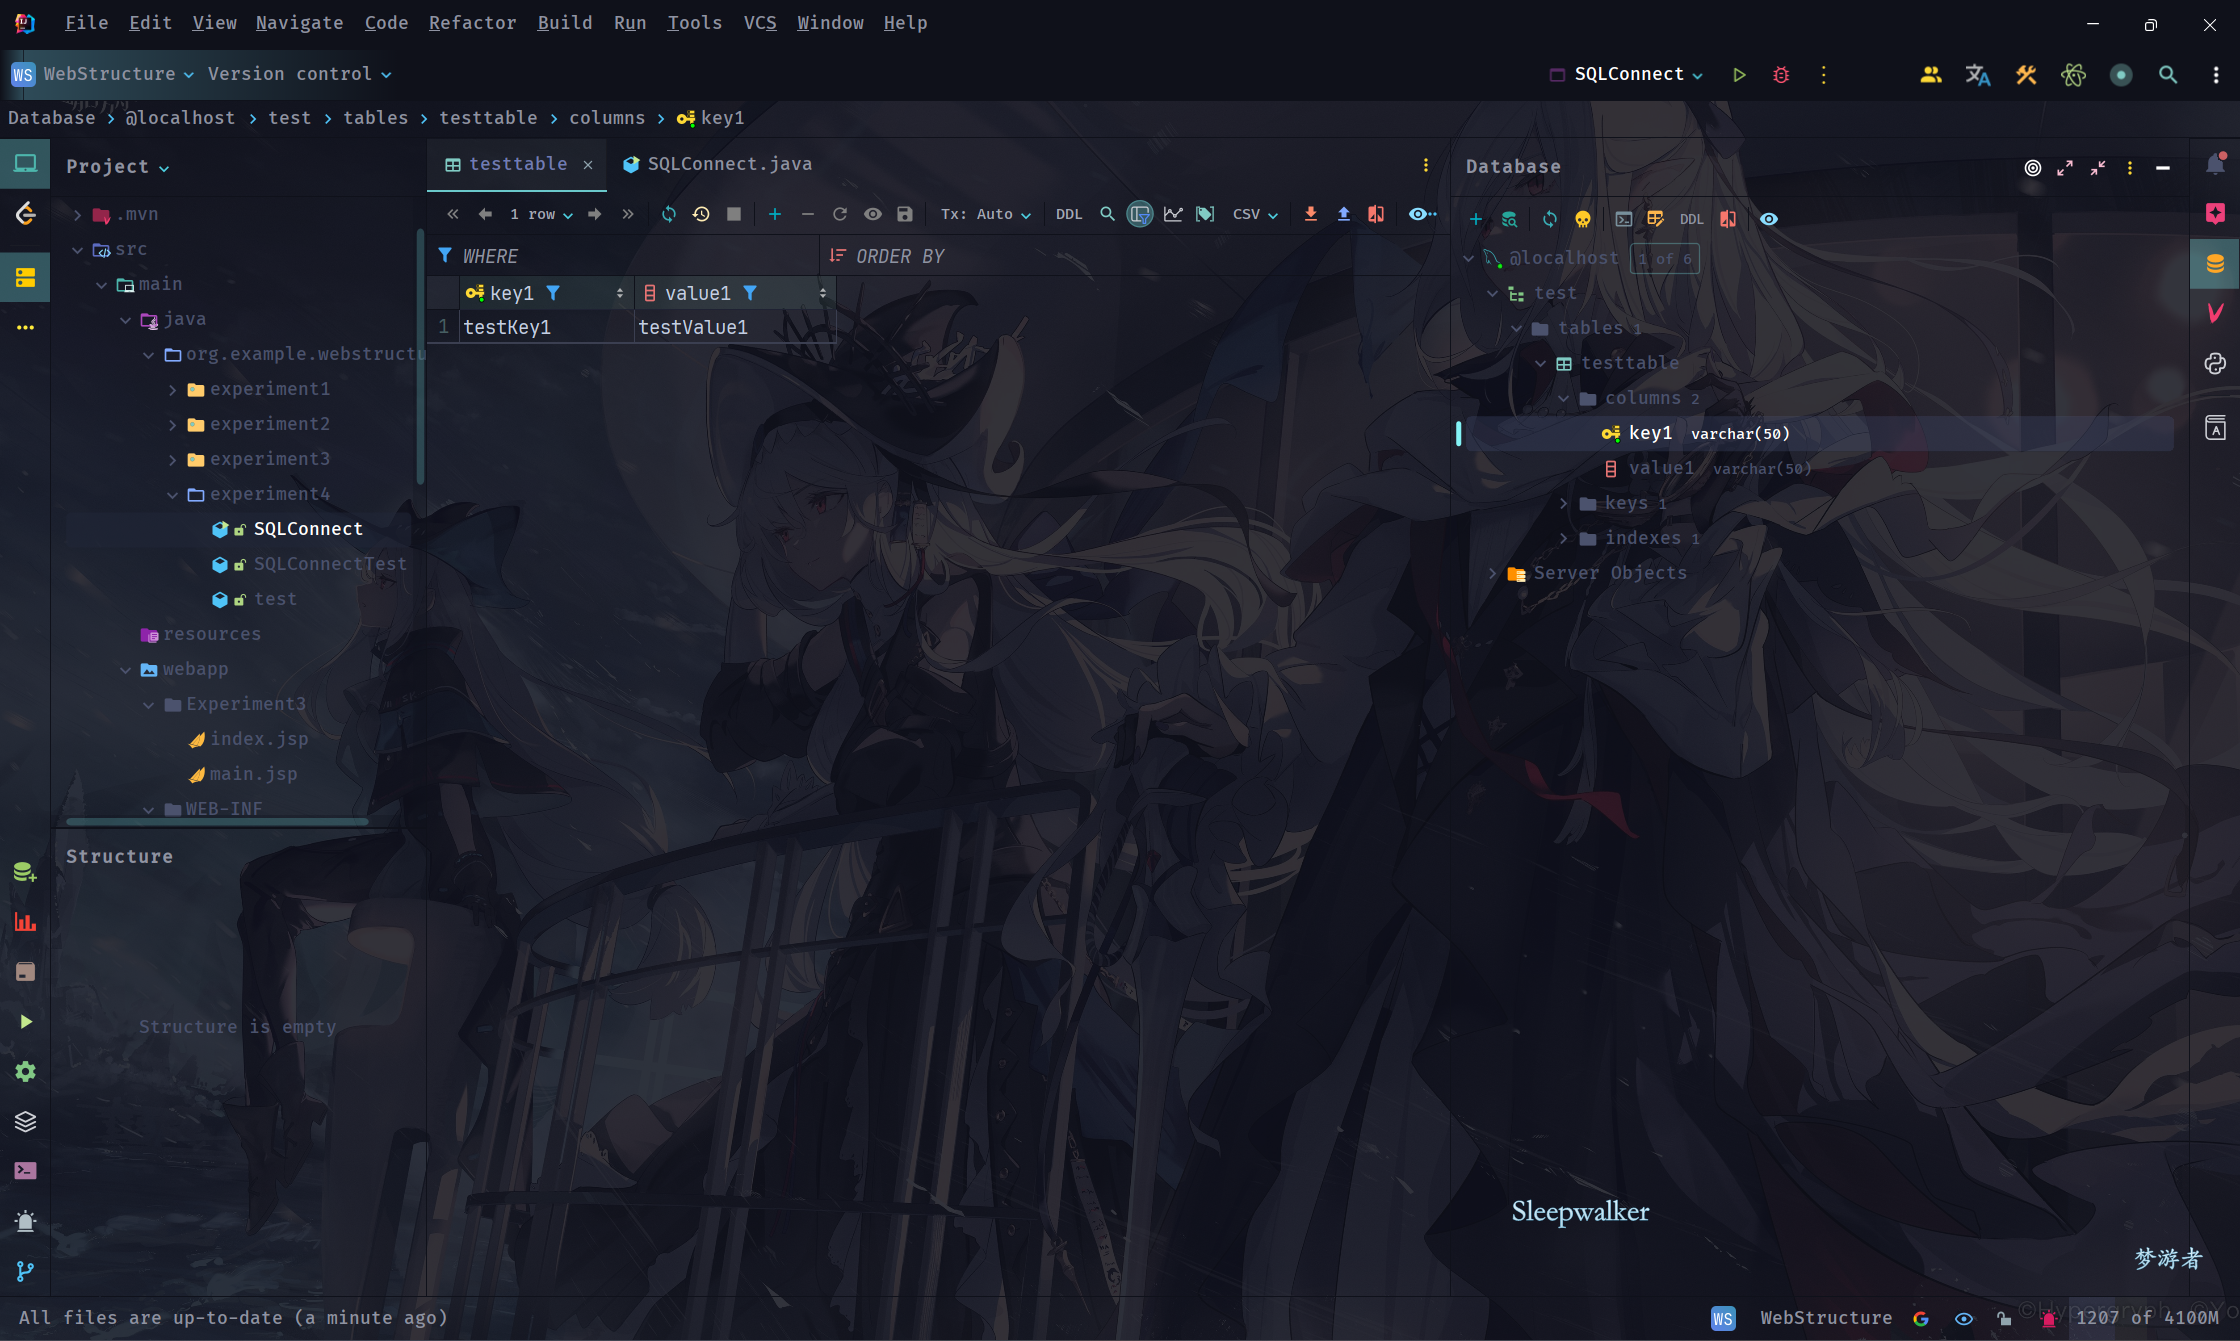The width and height of the screenshot is (2240, 1341).
Task: Toggle Database panel view options eye
Action: click(1769, 219)
